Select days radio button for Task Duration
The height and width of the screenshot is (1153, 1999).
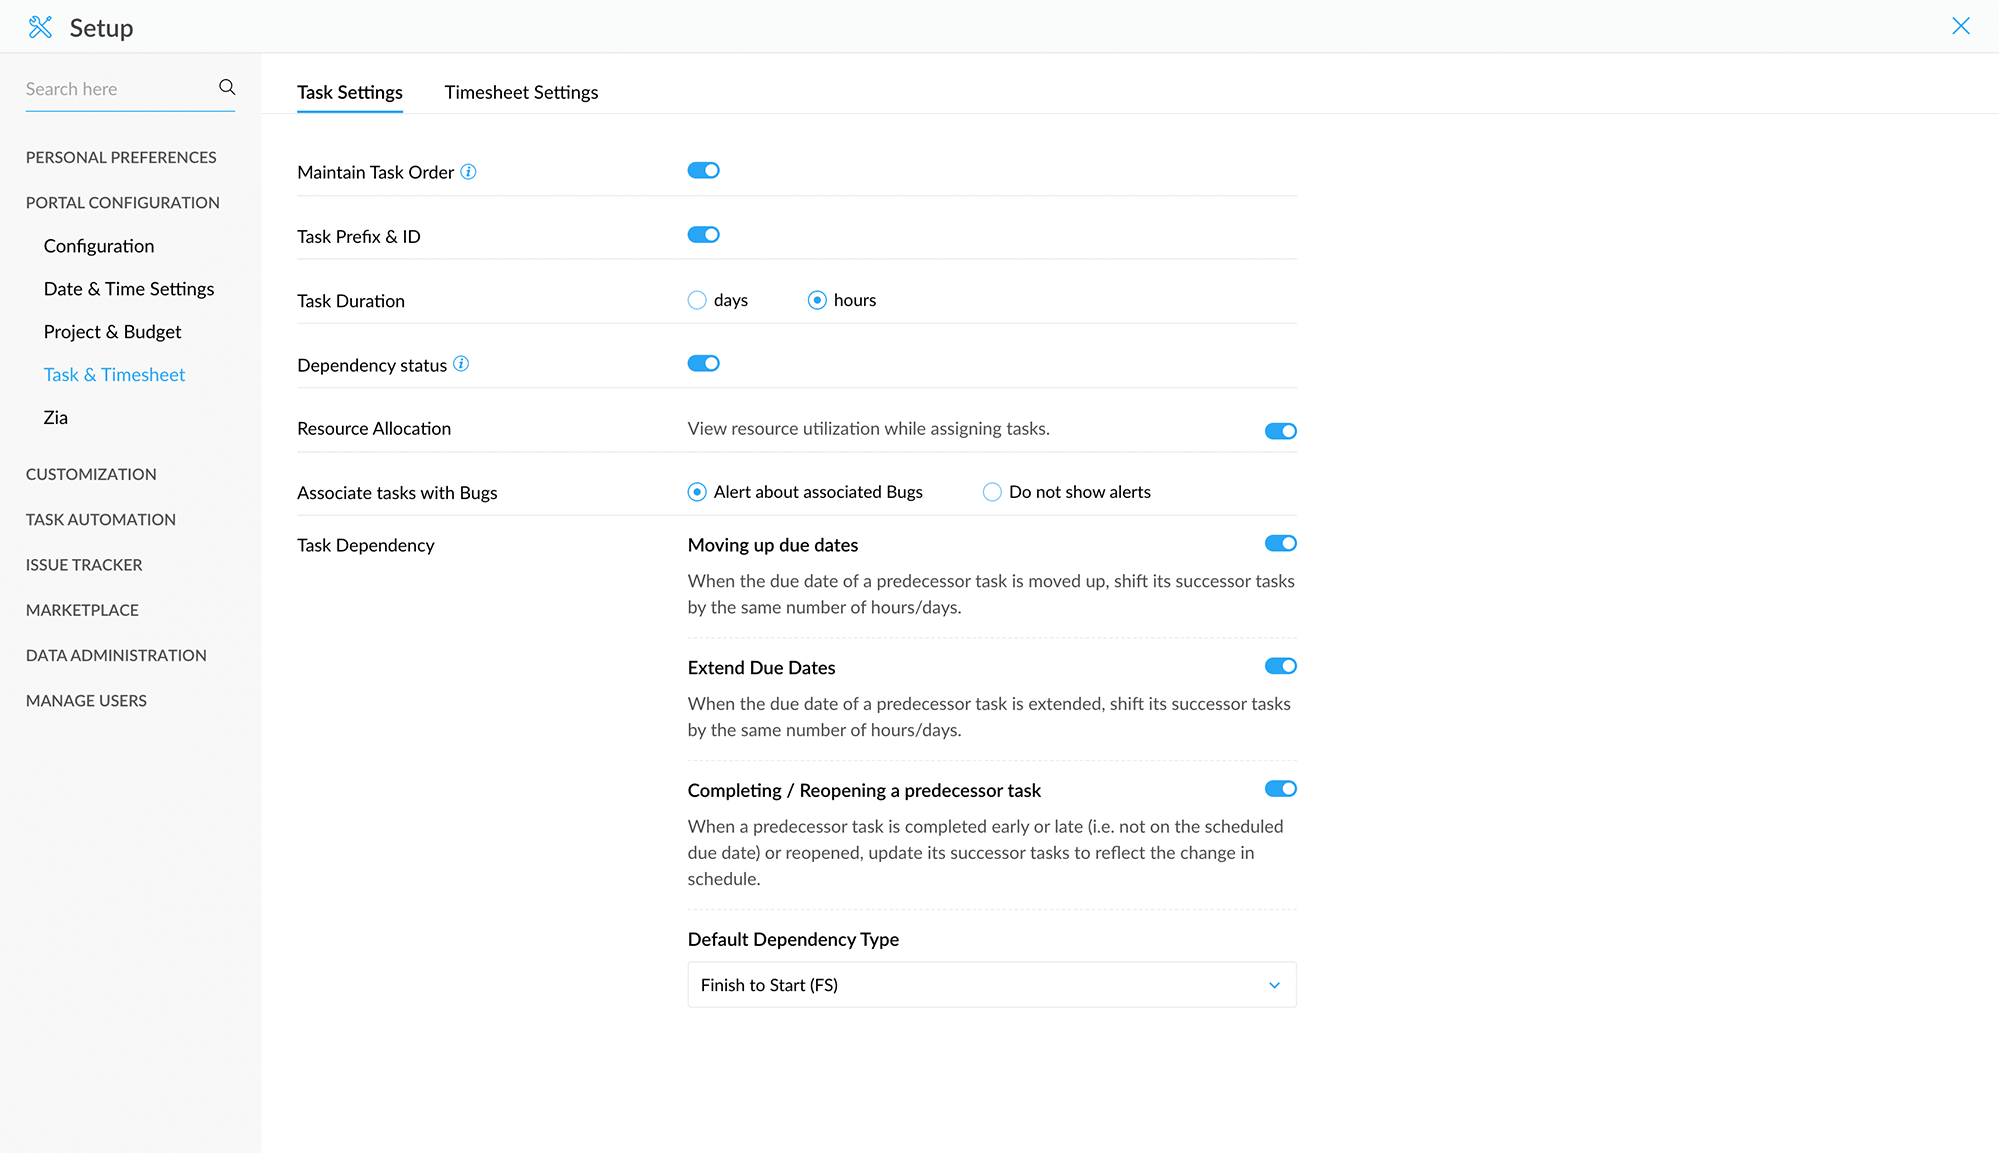coord(696,299)
